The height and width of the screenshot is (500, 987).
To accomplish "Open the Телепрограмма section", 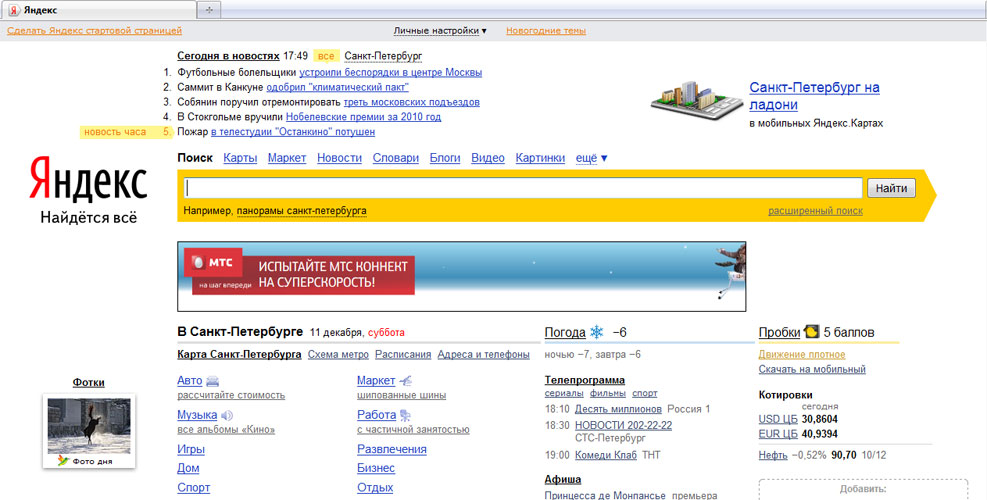I will click(x=585, y=380).
